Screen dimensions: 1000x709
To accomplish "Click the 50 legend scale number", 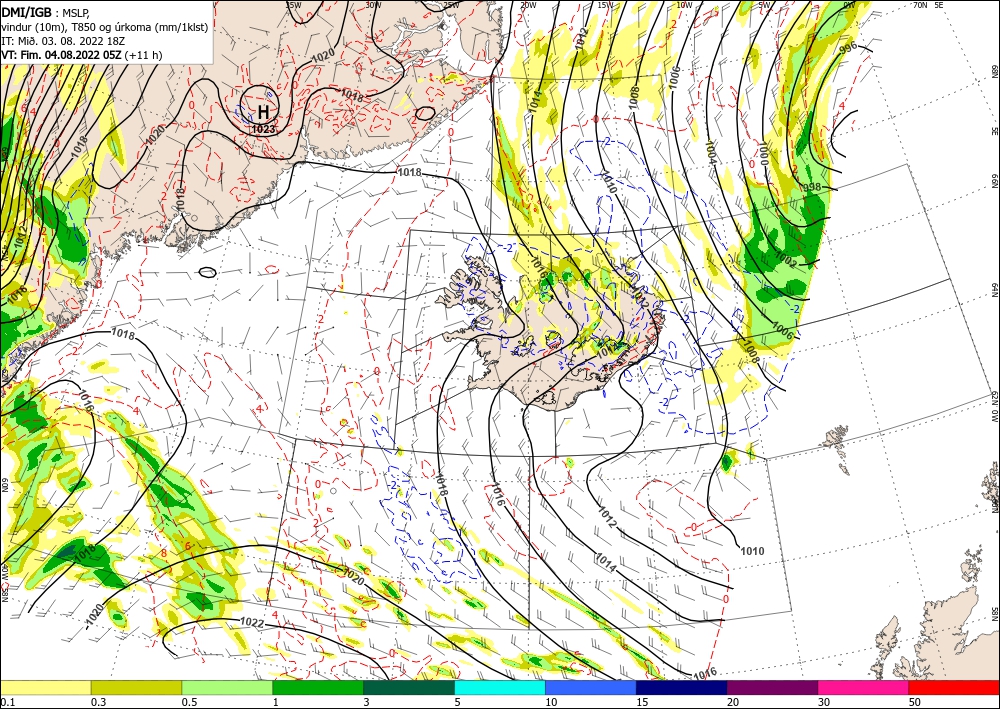I will pos(915,702).
